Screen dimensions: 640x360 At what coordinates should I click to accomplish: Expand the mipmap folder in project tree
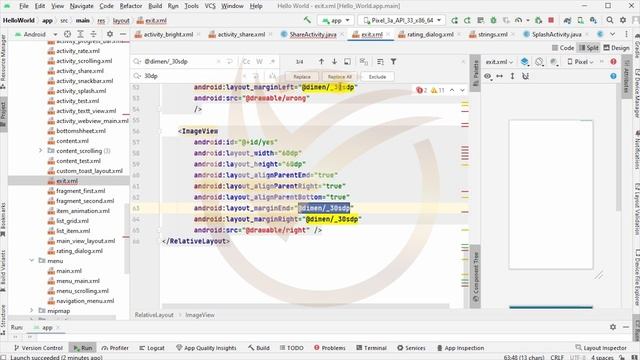coord(32,311)
